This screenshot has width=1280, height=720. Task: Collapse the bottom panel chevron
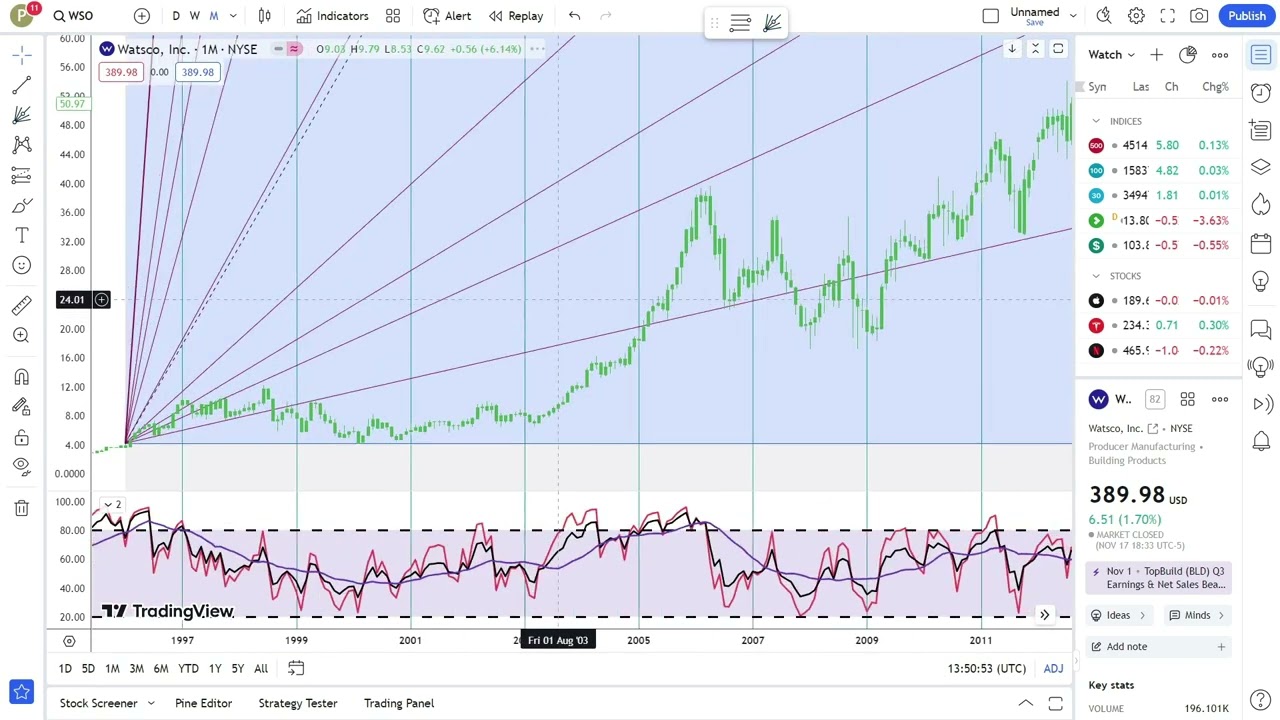tap(1026, 704)
